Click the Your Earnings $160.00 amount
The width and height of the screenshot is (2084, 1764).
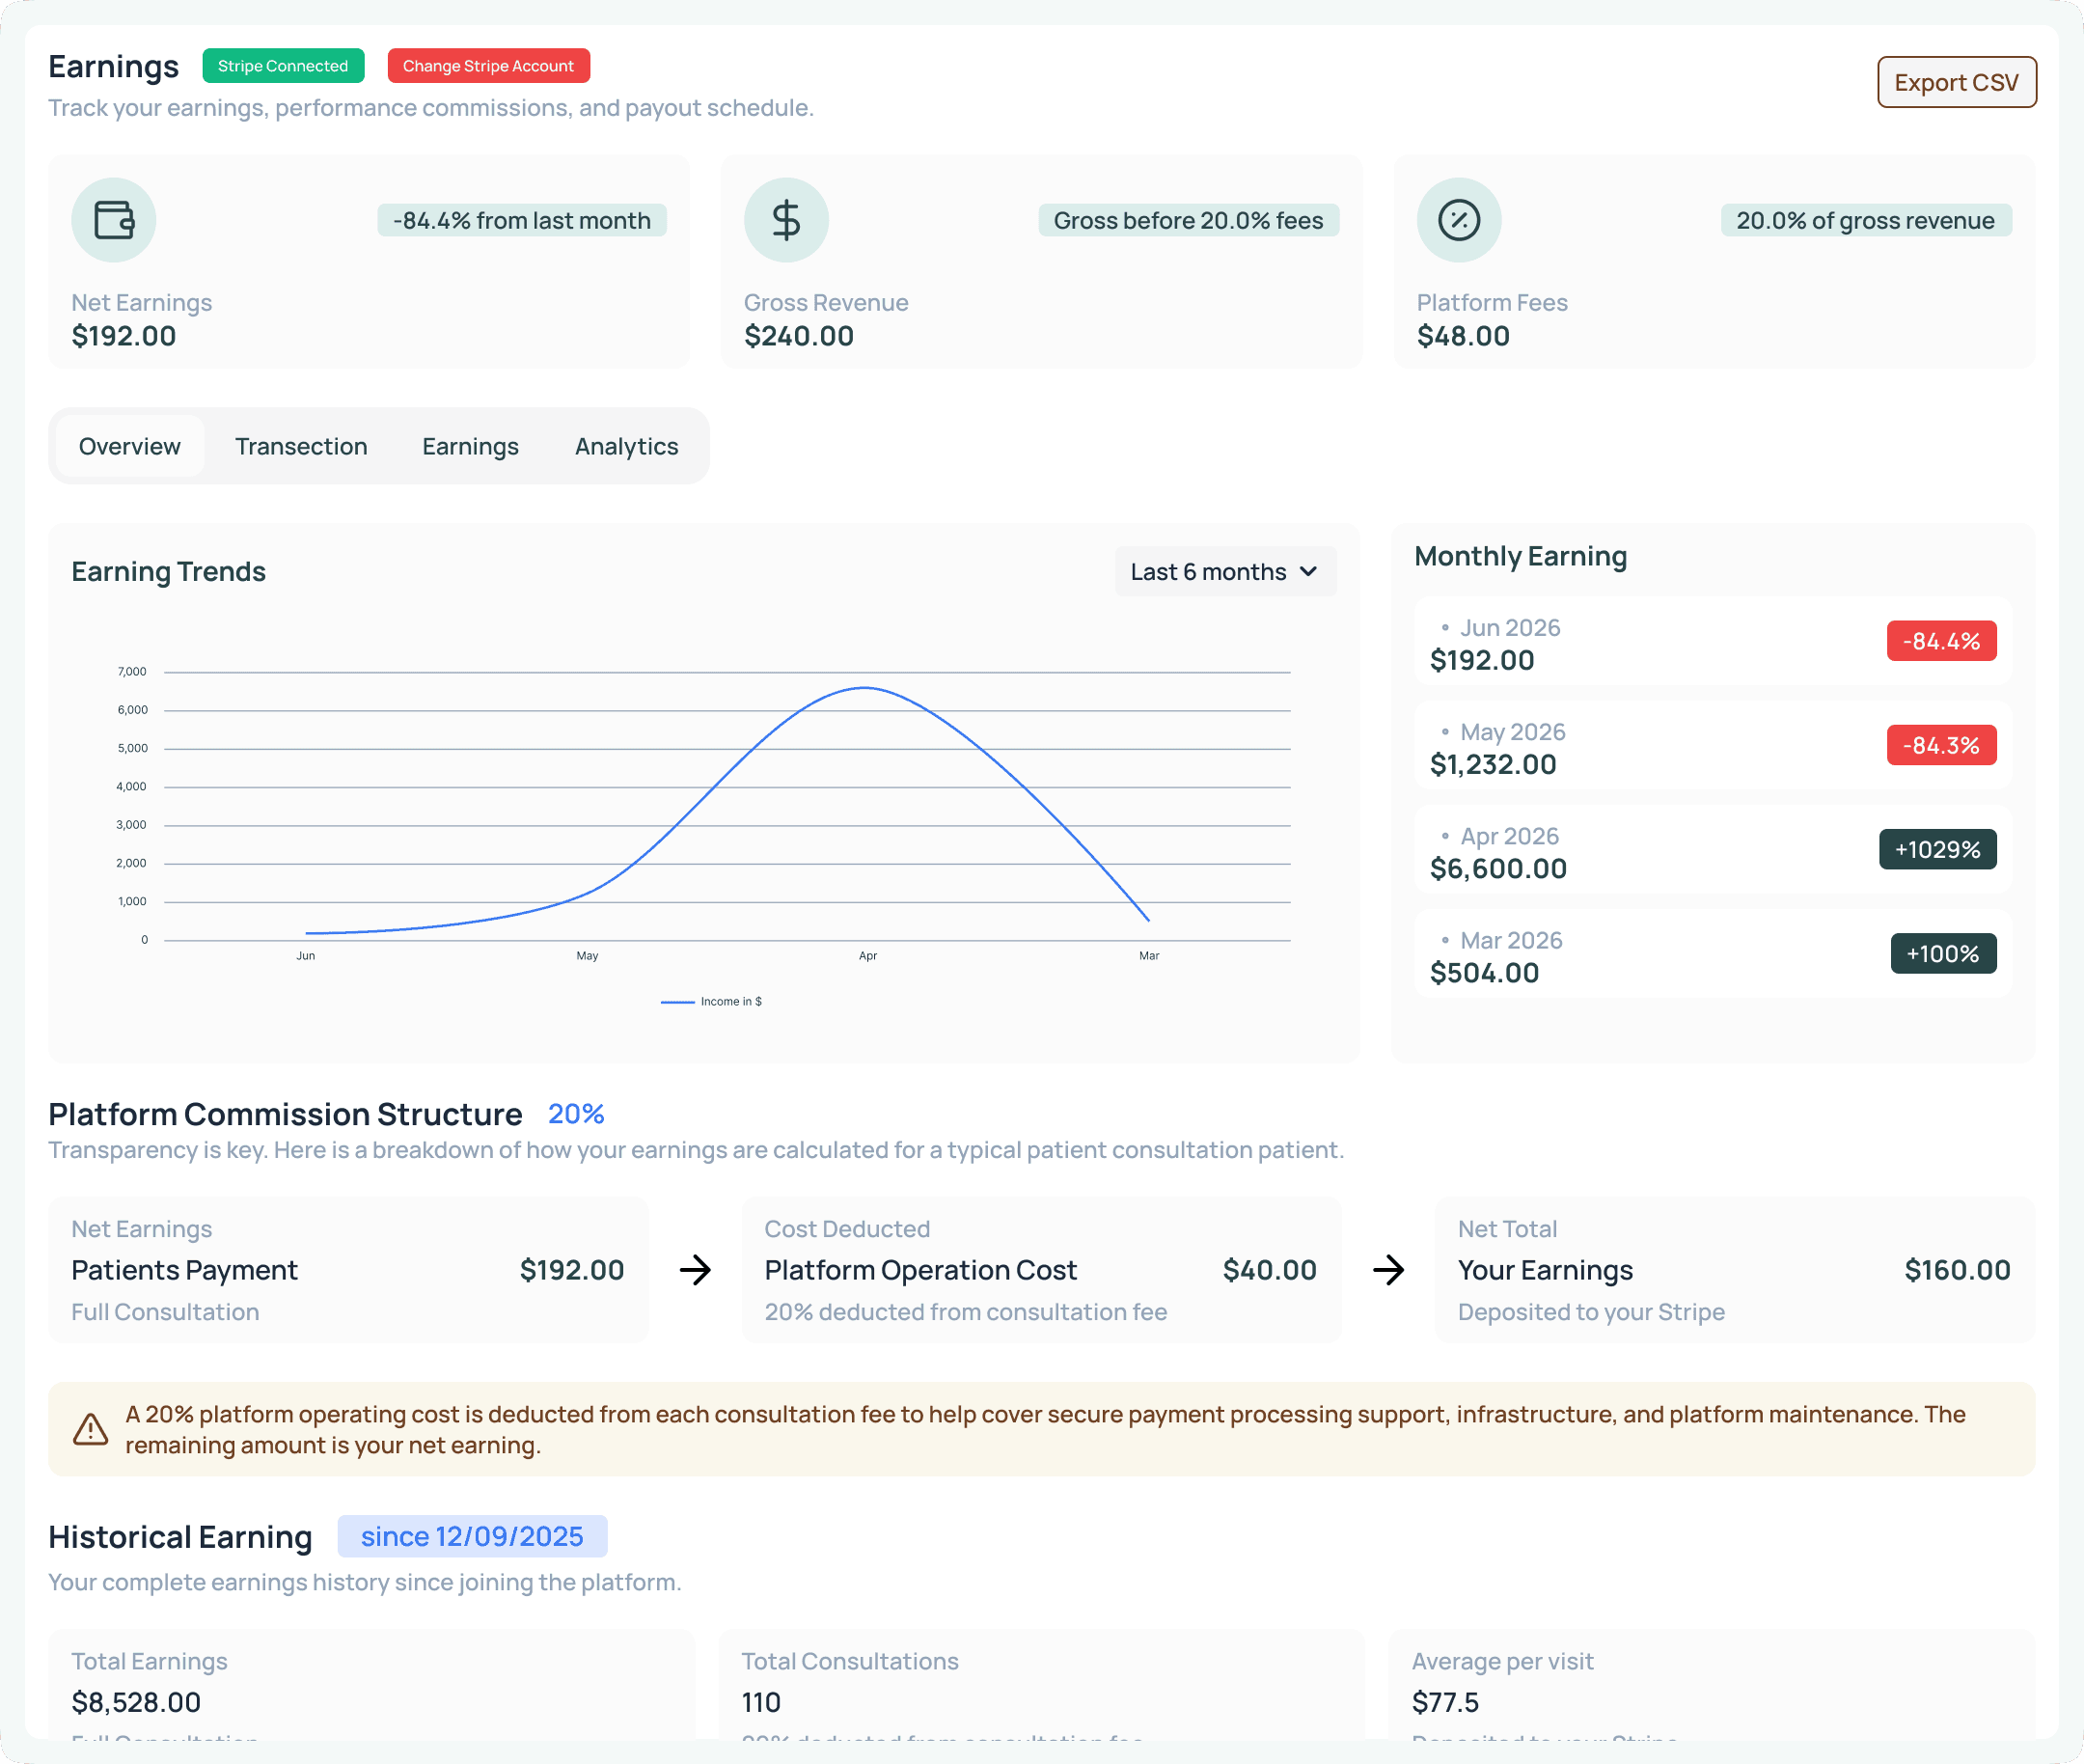(1957, 1270)
